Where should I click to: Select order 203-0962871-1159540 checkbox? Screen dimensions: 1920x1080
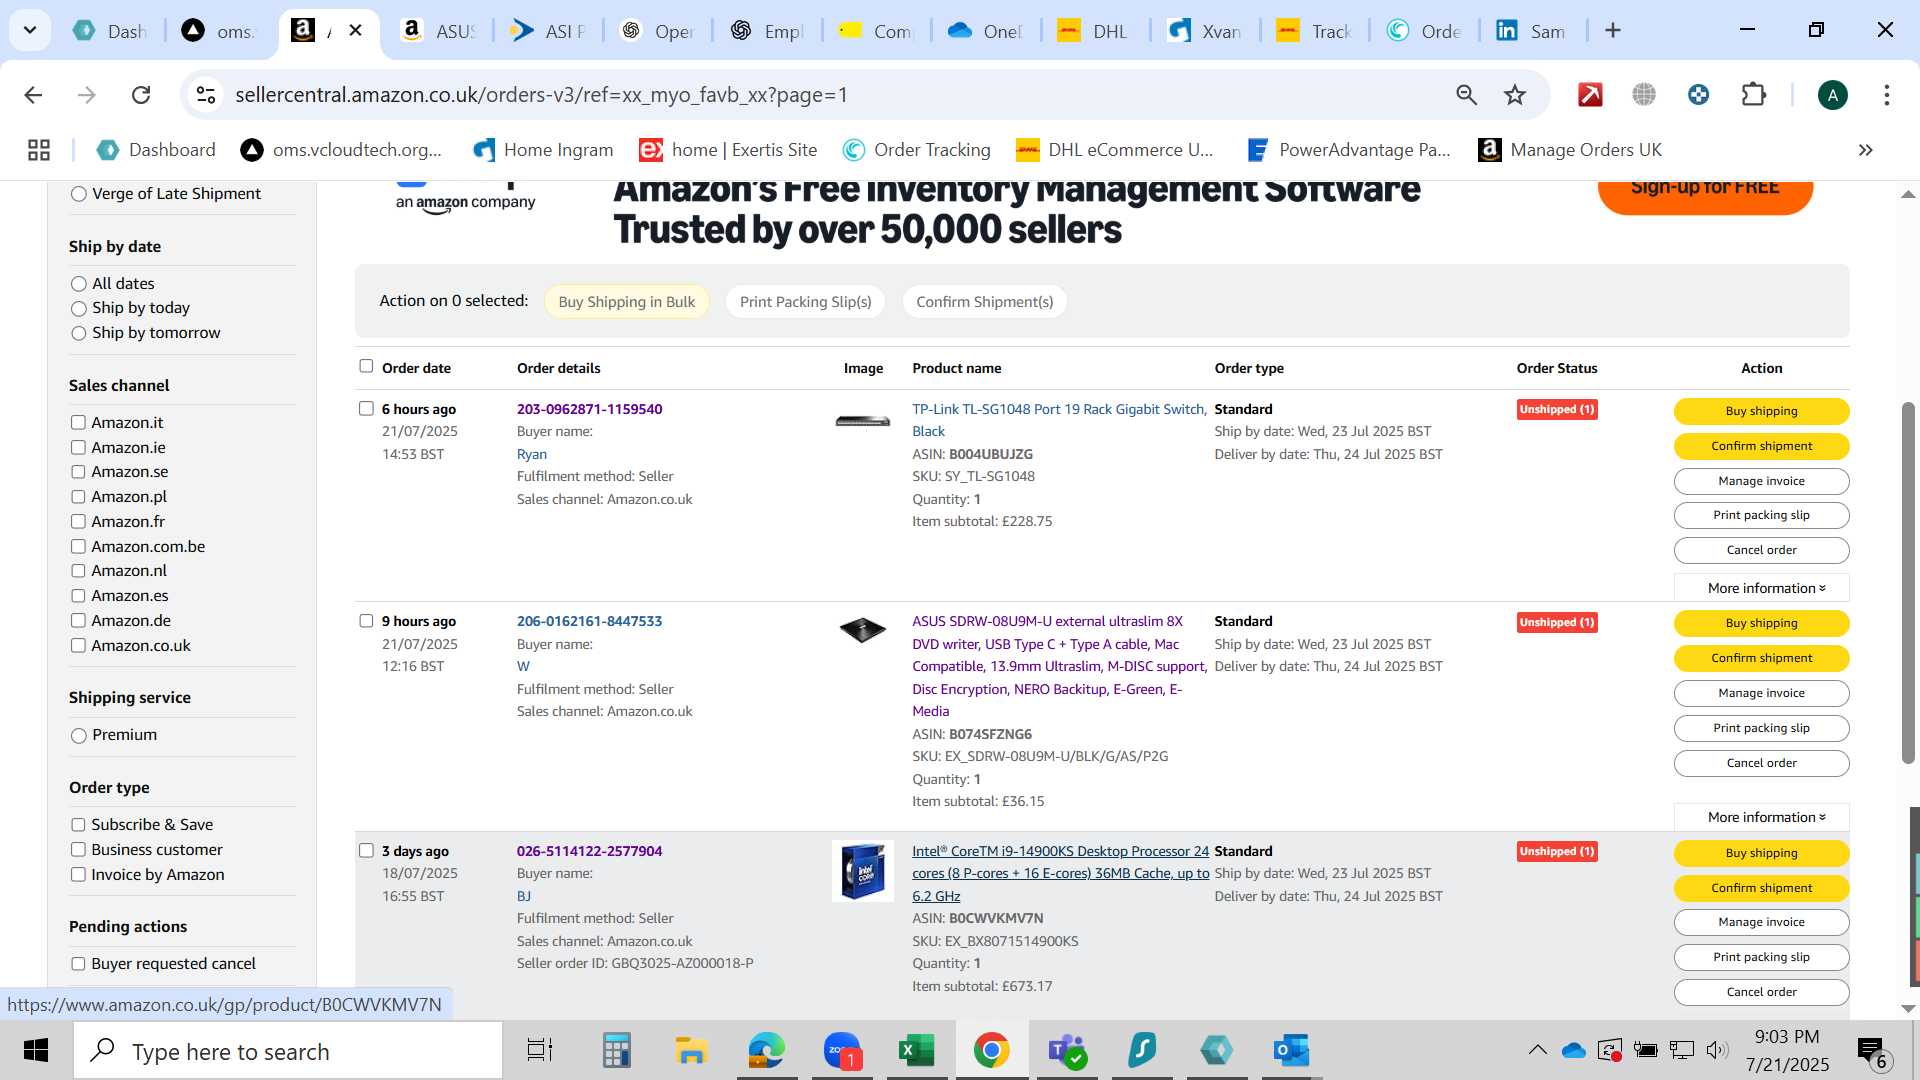coord(366,408)
